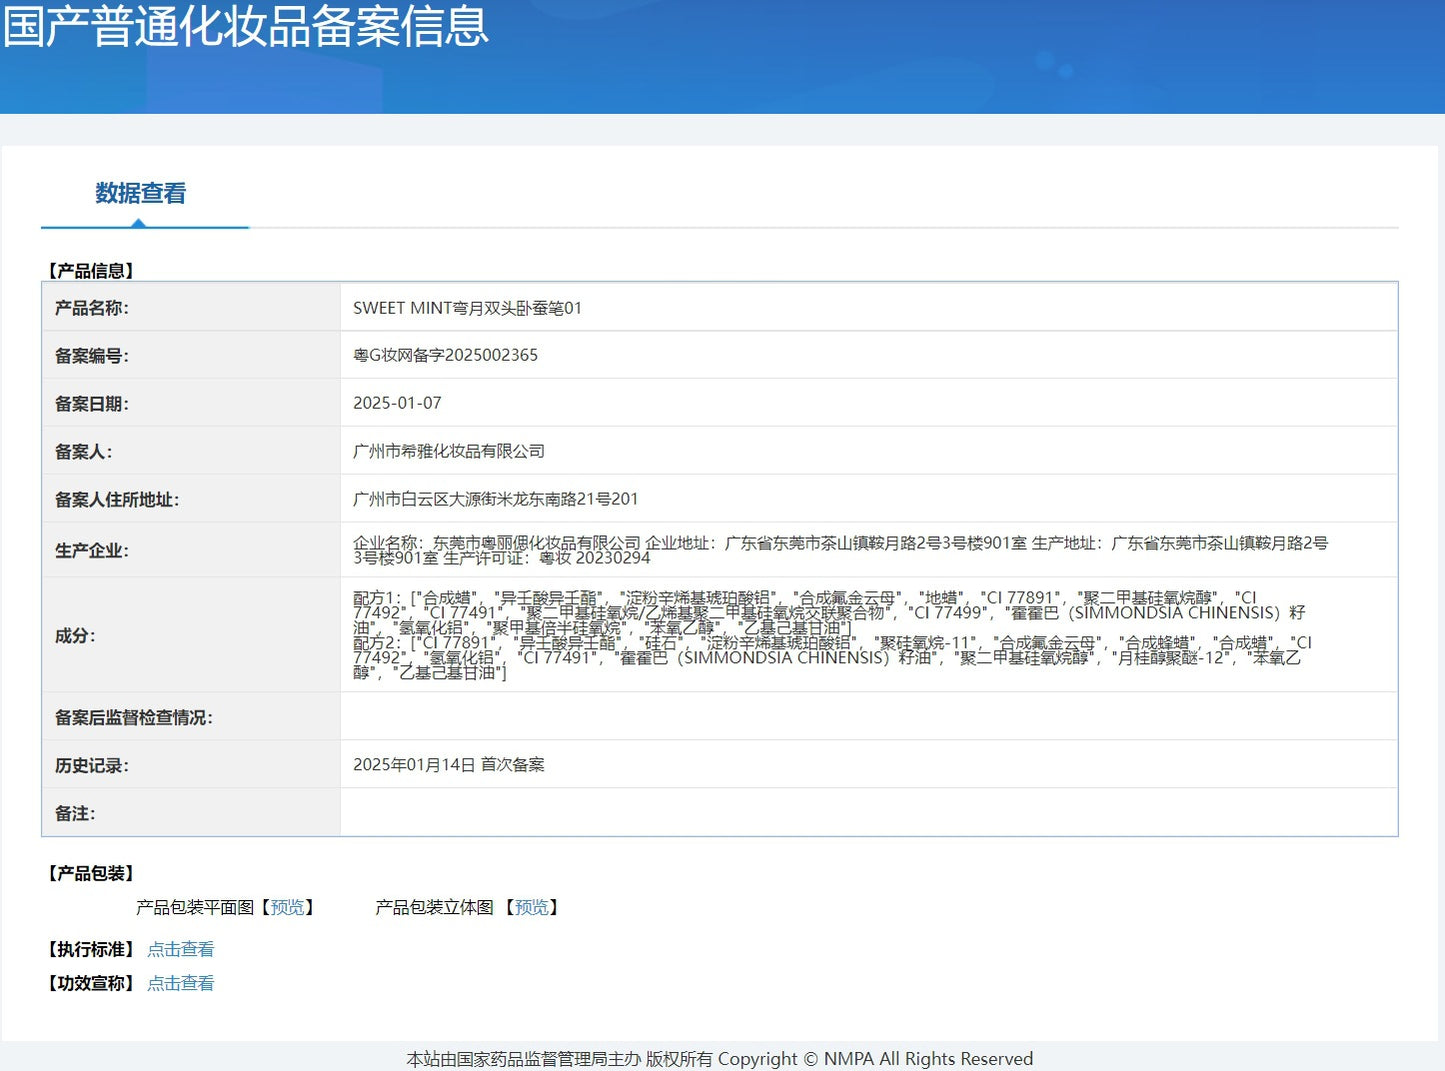Click history record 2025年01月14日 首次备案

pos(449,765)
